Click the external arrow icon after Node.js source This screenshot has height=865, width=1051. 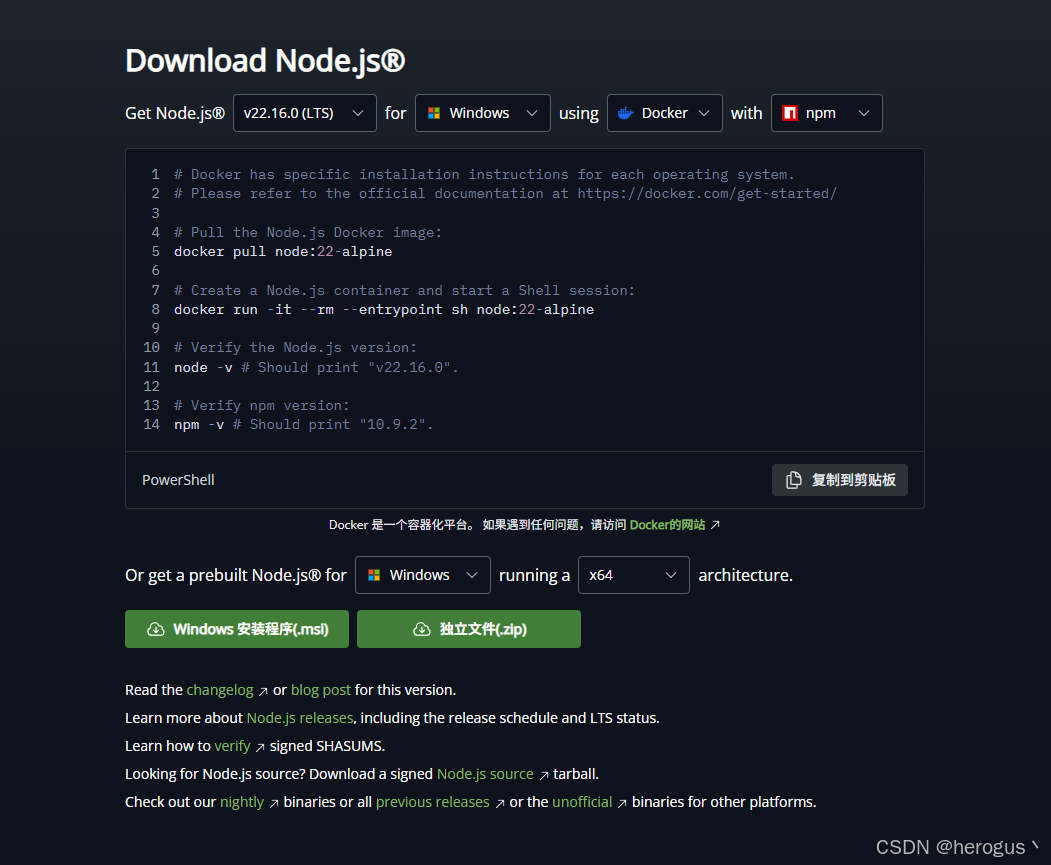(544, 775)
